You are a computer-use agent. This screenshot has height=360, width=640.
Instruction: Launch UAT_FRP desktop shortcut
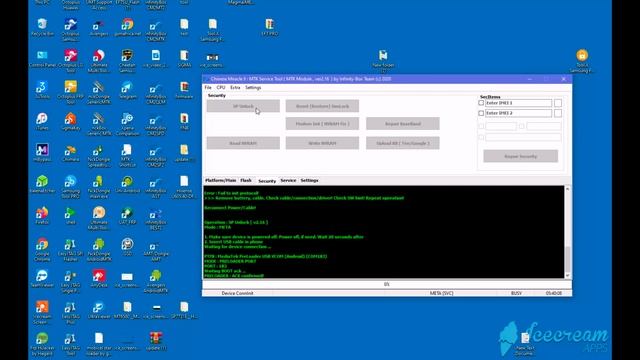tap(127, 216)
